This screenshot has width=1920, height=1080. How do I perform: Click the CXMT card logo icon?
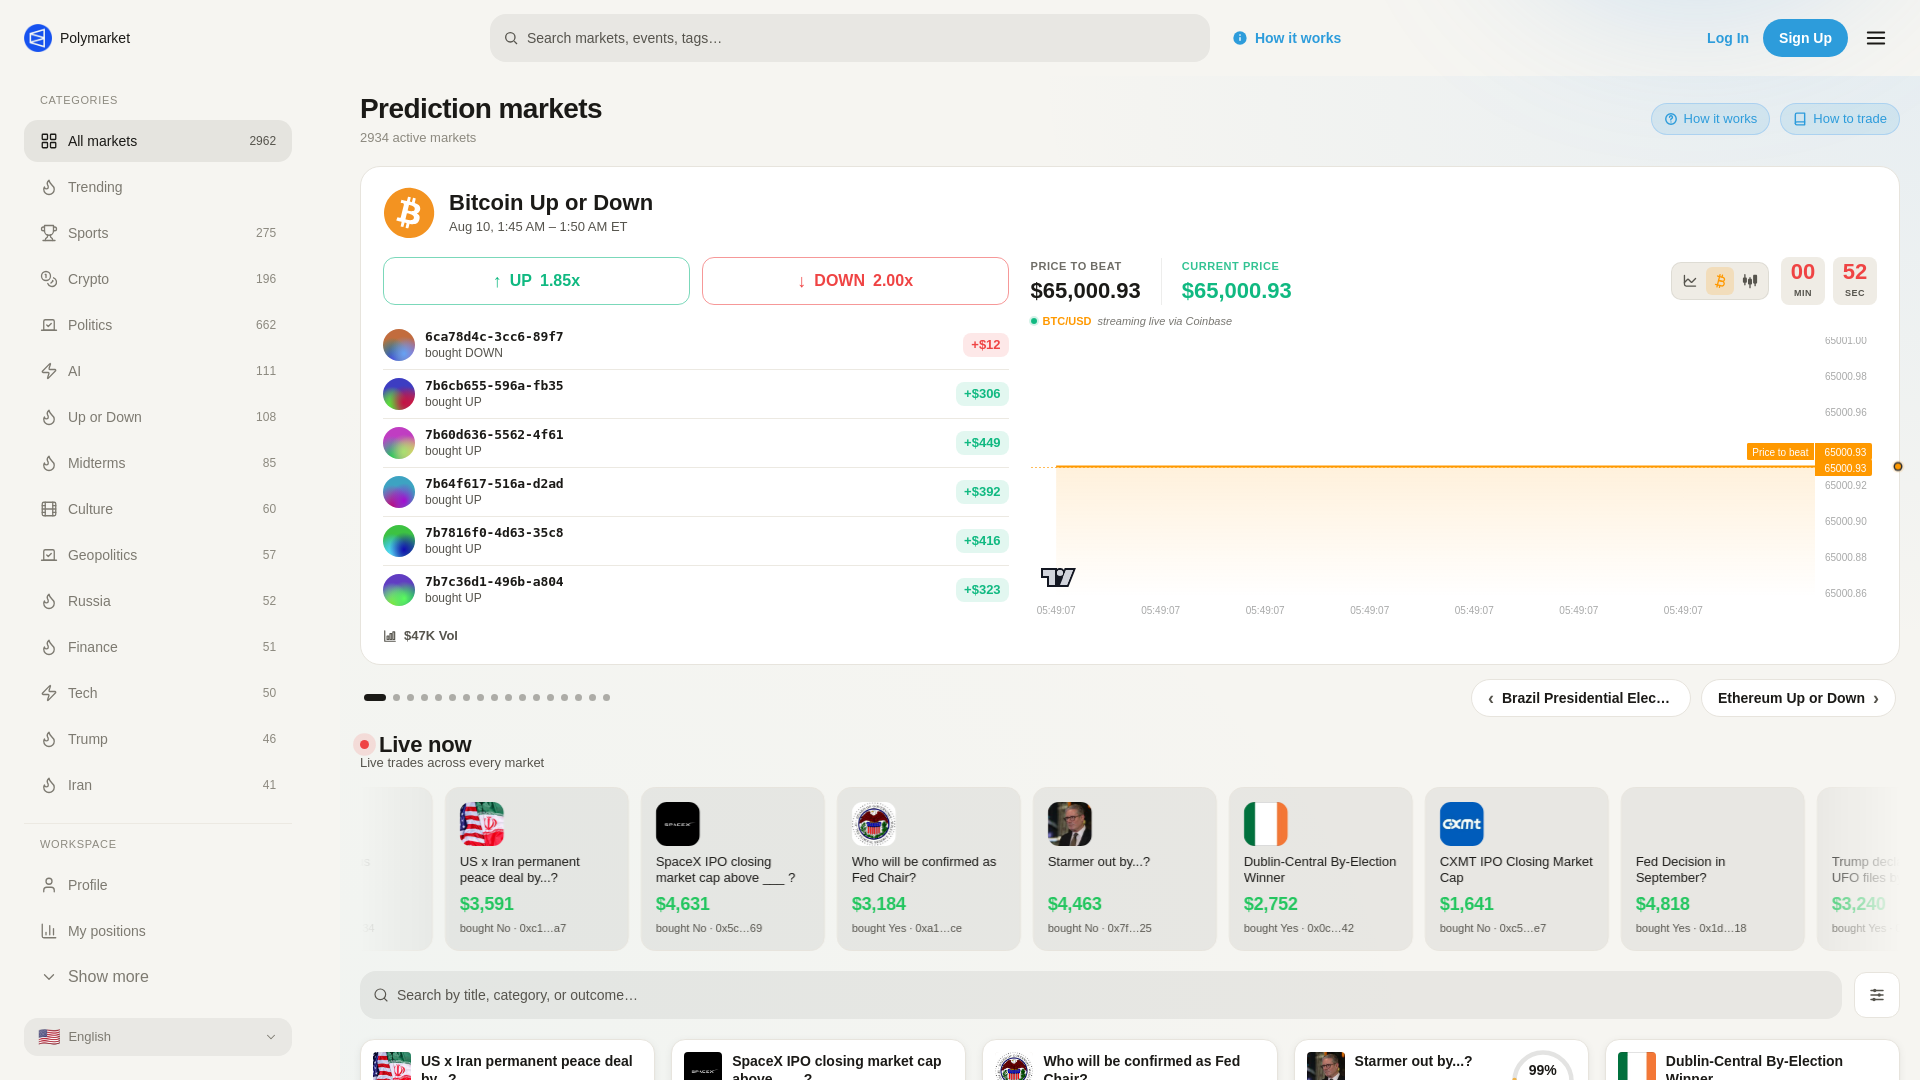tap(1462, 824)
